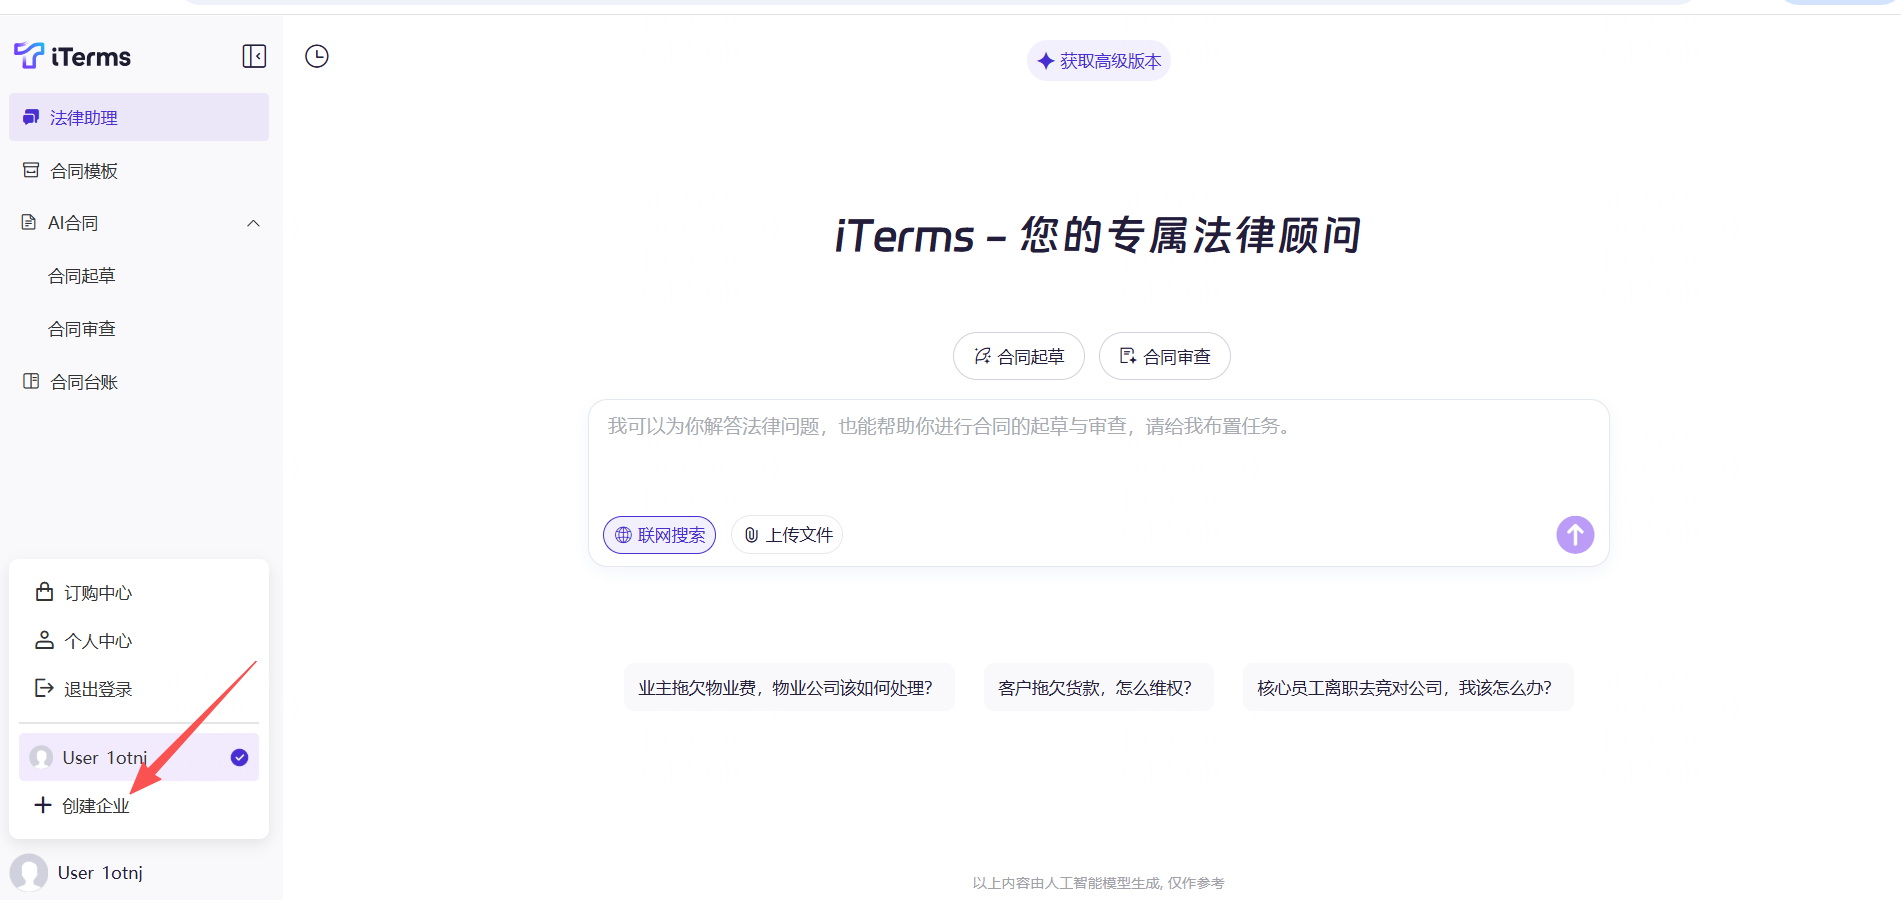1901x900 pixels.
Task: Click the sparkle icon in 获取高级版本
Action: [1046, 61]
